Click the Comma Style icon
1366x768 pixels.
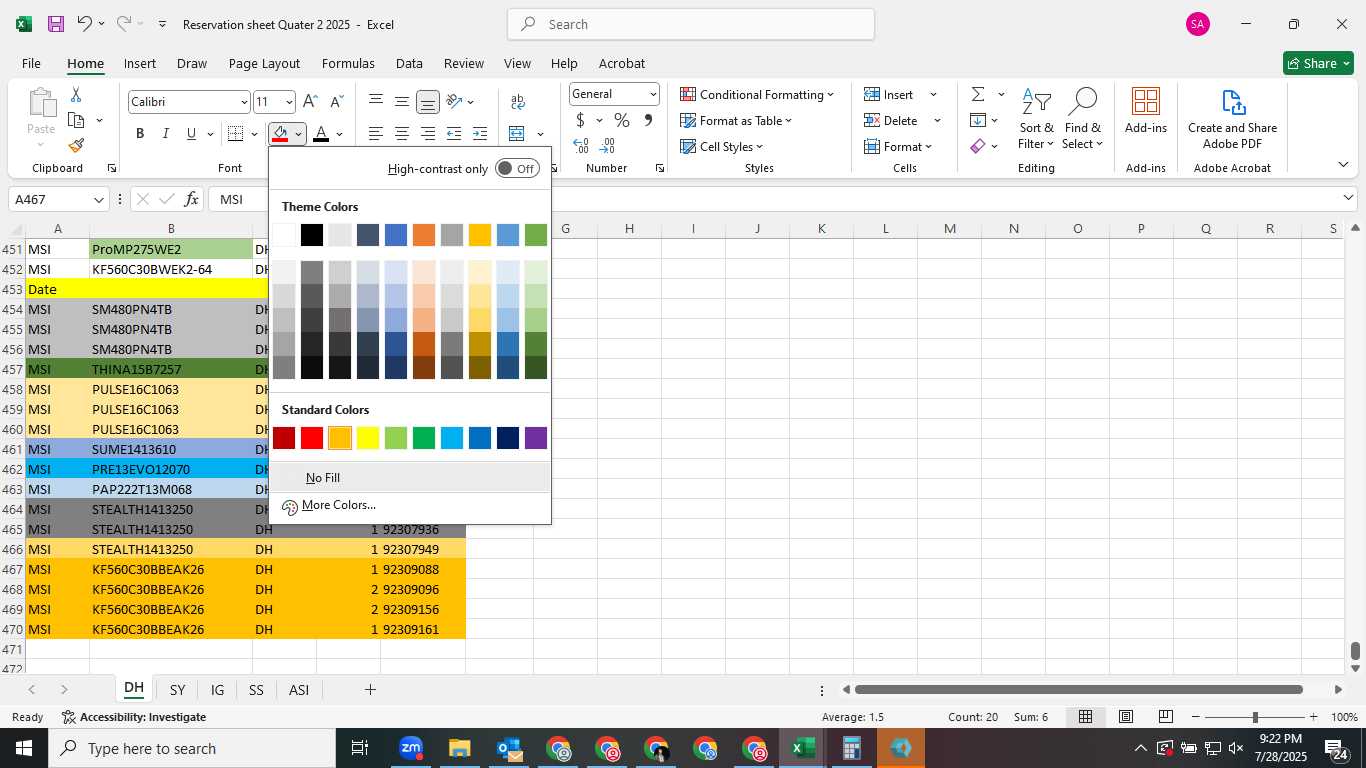648,120
